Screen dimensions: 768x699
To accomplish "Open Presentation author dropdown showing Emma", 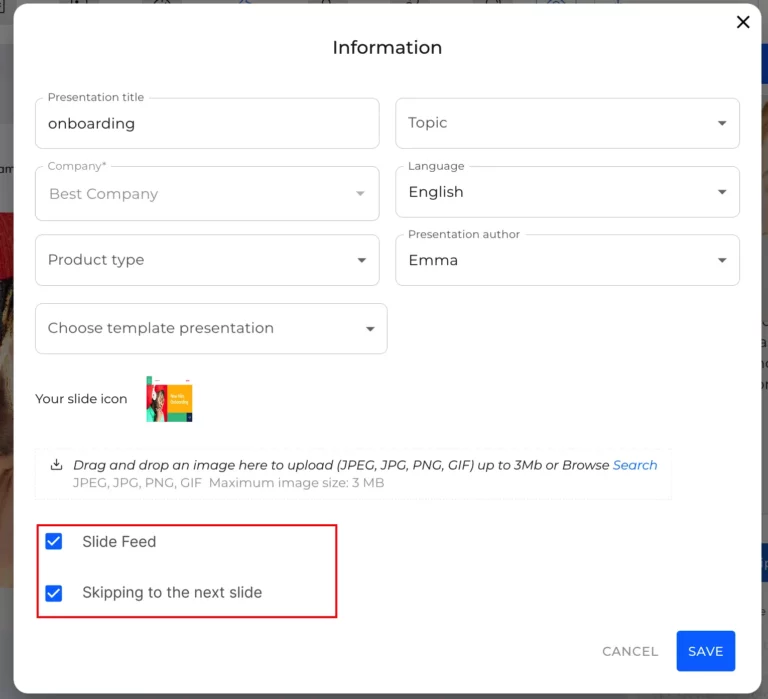I will point(567,260).
